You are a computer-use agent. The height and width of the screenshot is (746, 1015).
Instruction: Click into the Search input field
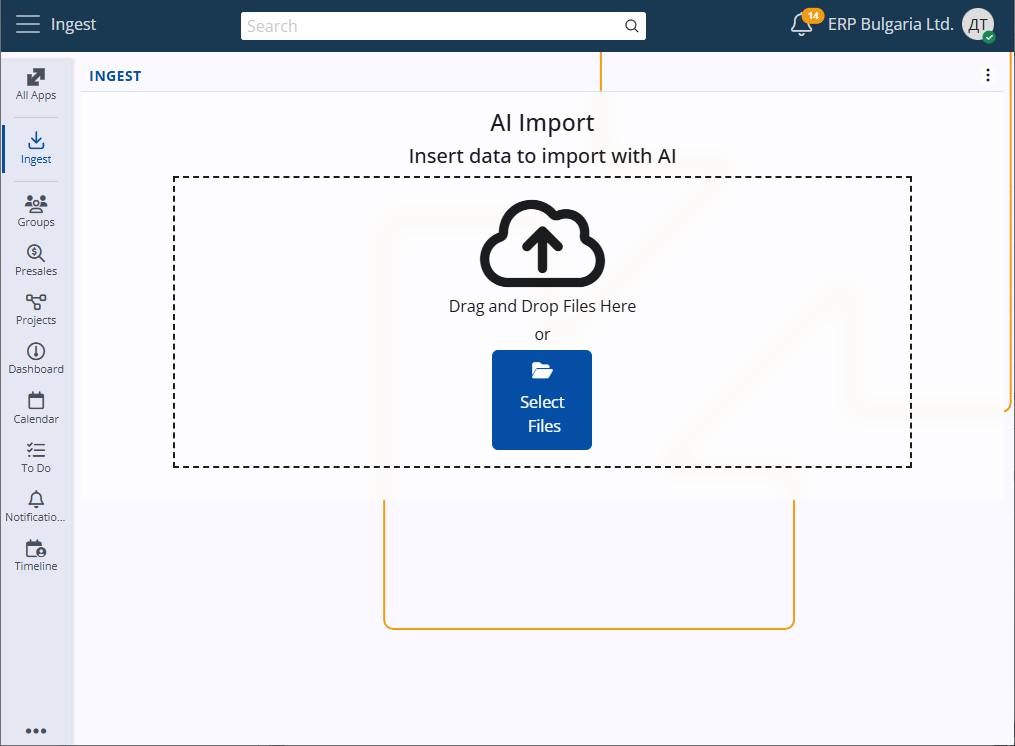tap(430, 26)
